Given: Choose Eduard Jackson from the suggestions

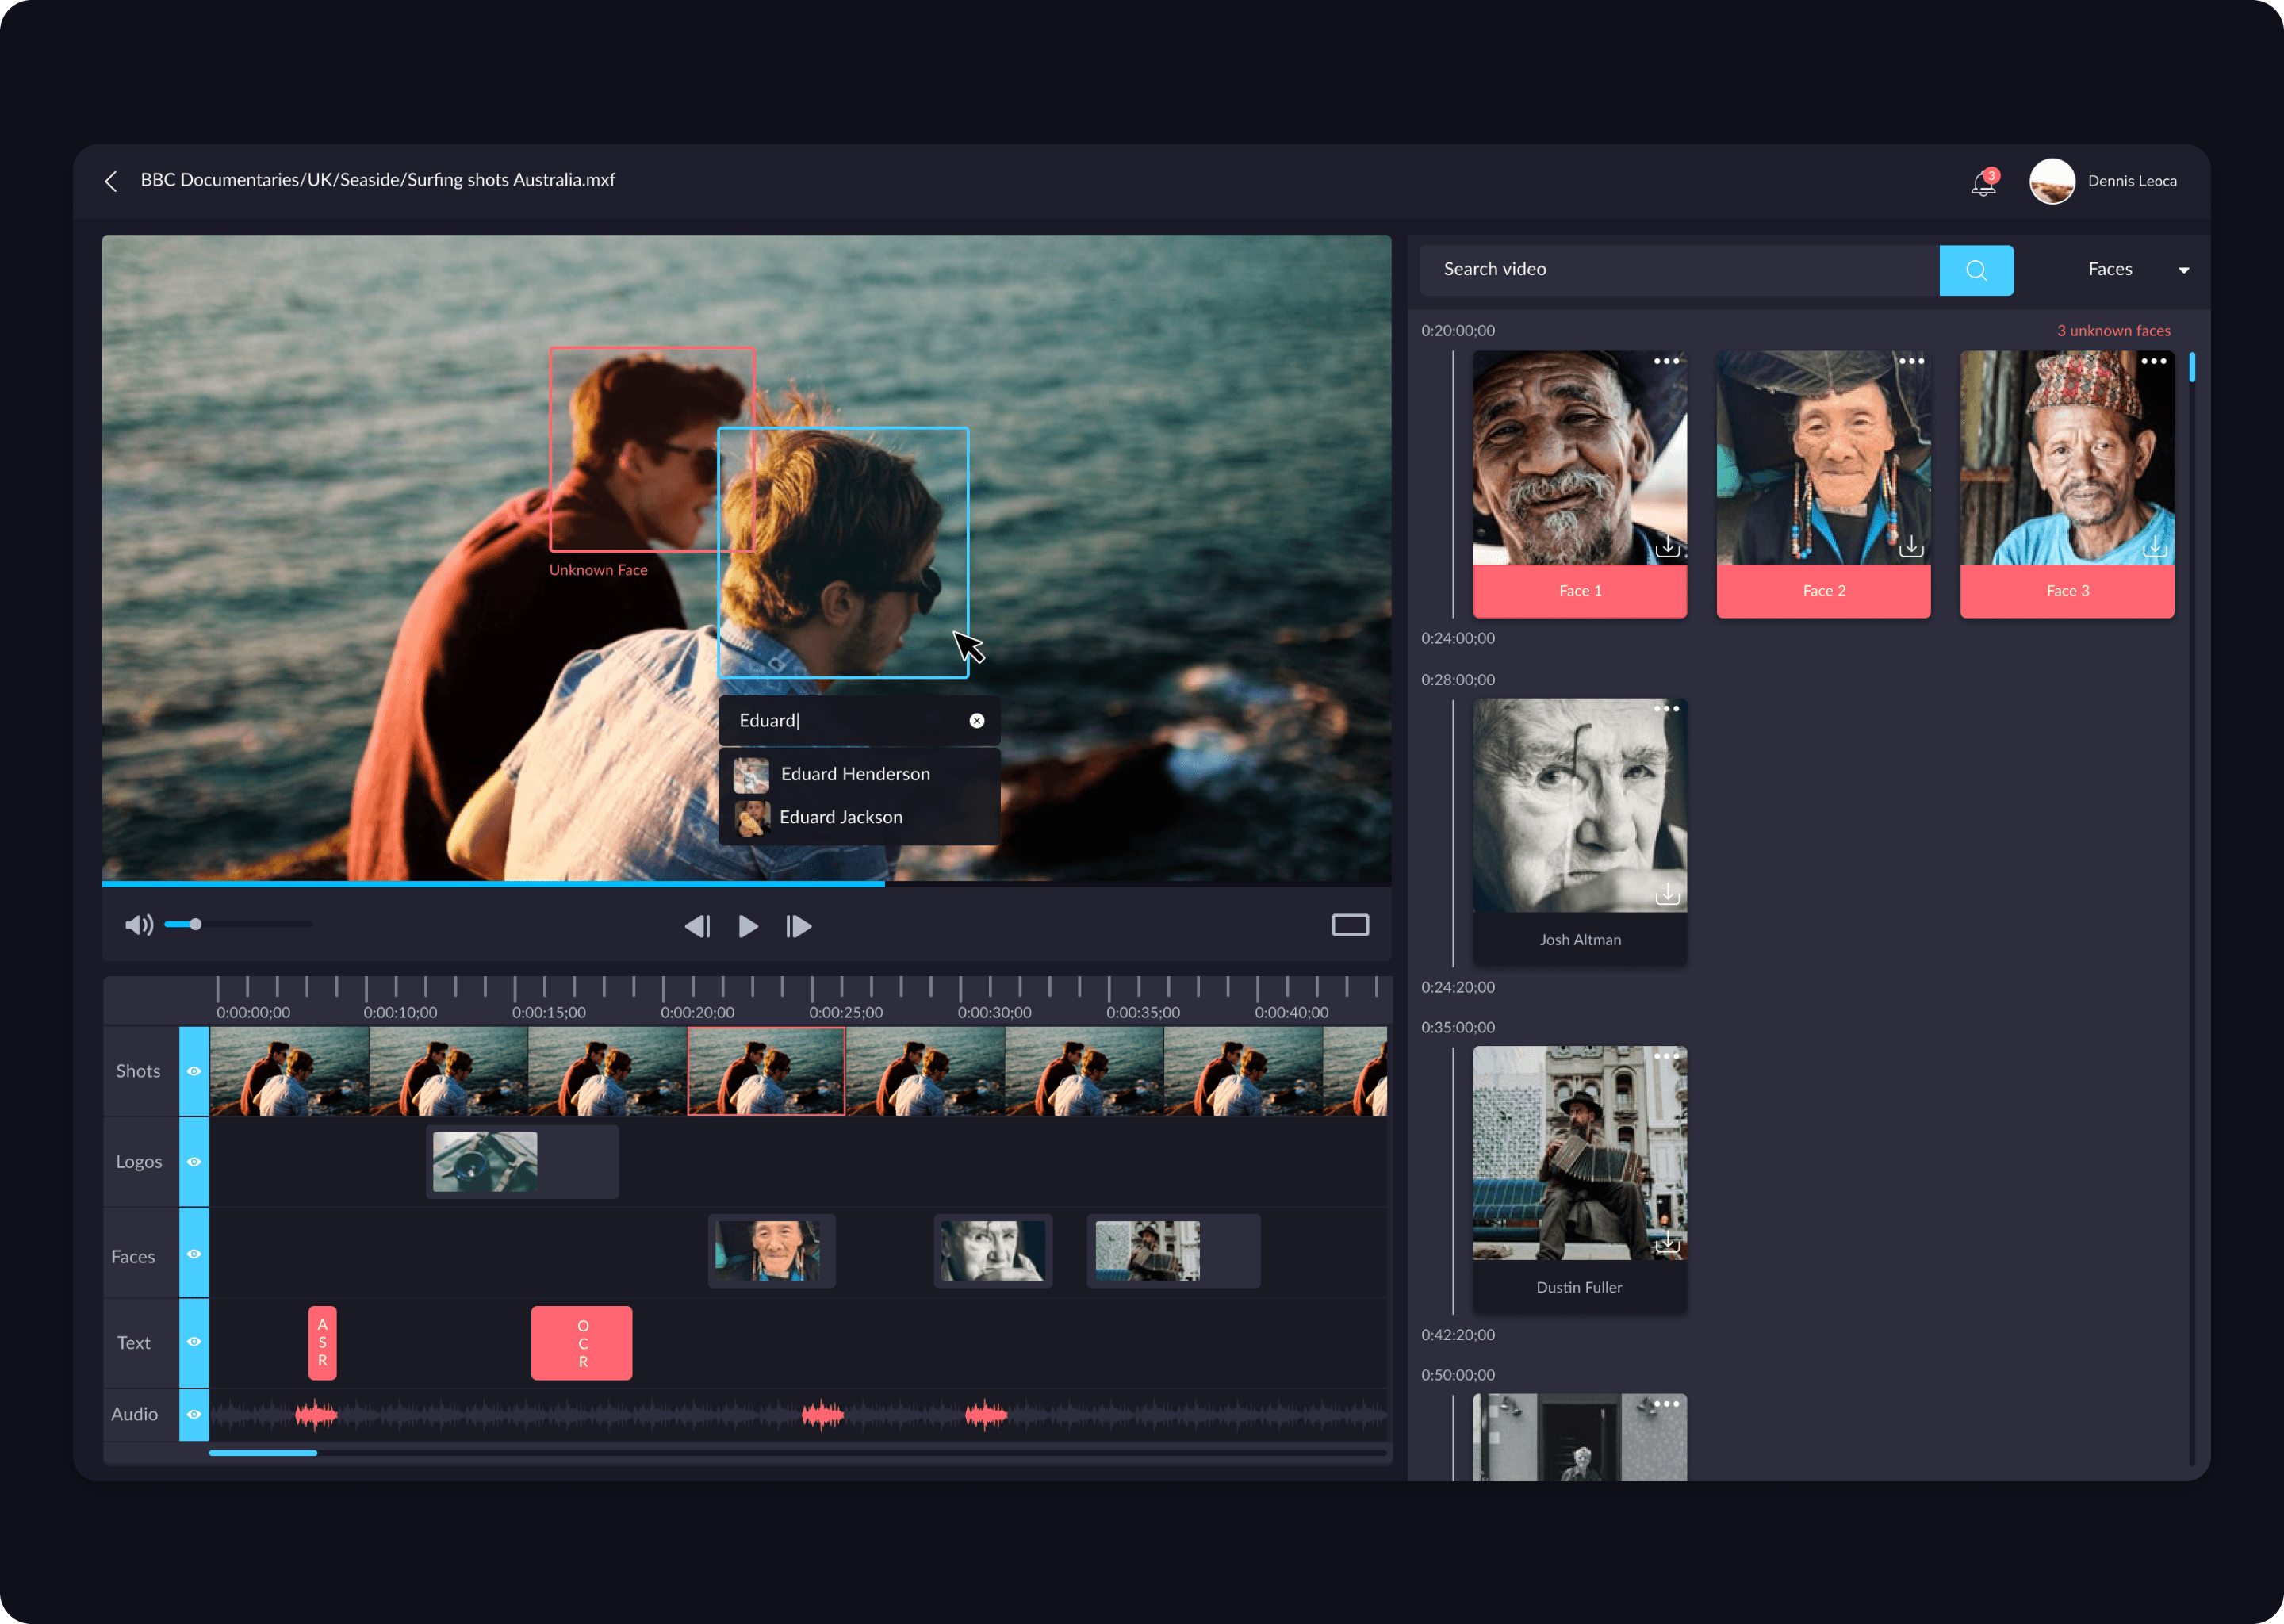Looking at the screenshot, I should (x=841, y=817).
